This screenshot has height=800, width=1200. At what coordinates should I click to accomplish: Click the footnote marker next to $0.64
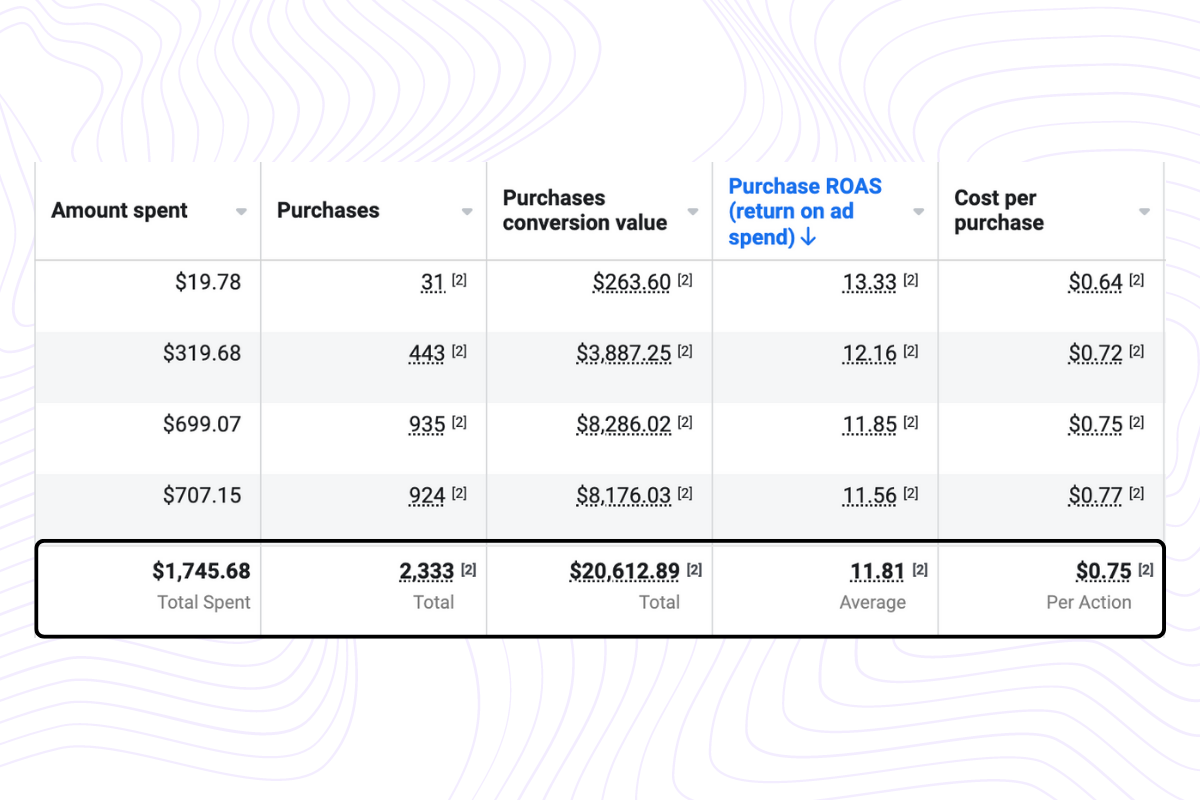coord(1137,281)
